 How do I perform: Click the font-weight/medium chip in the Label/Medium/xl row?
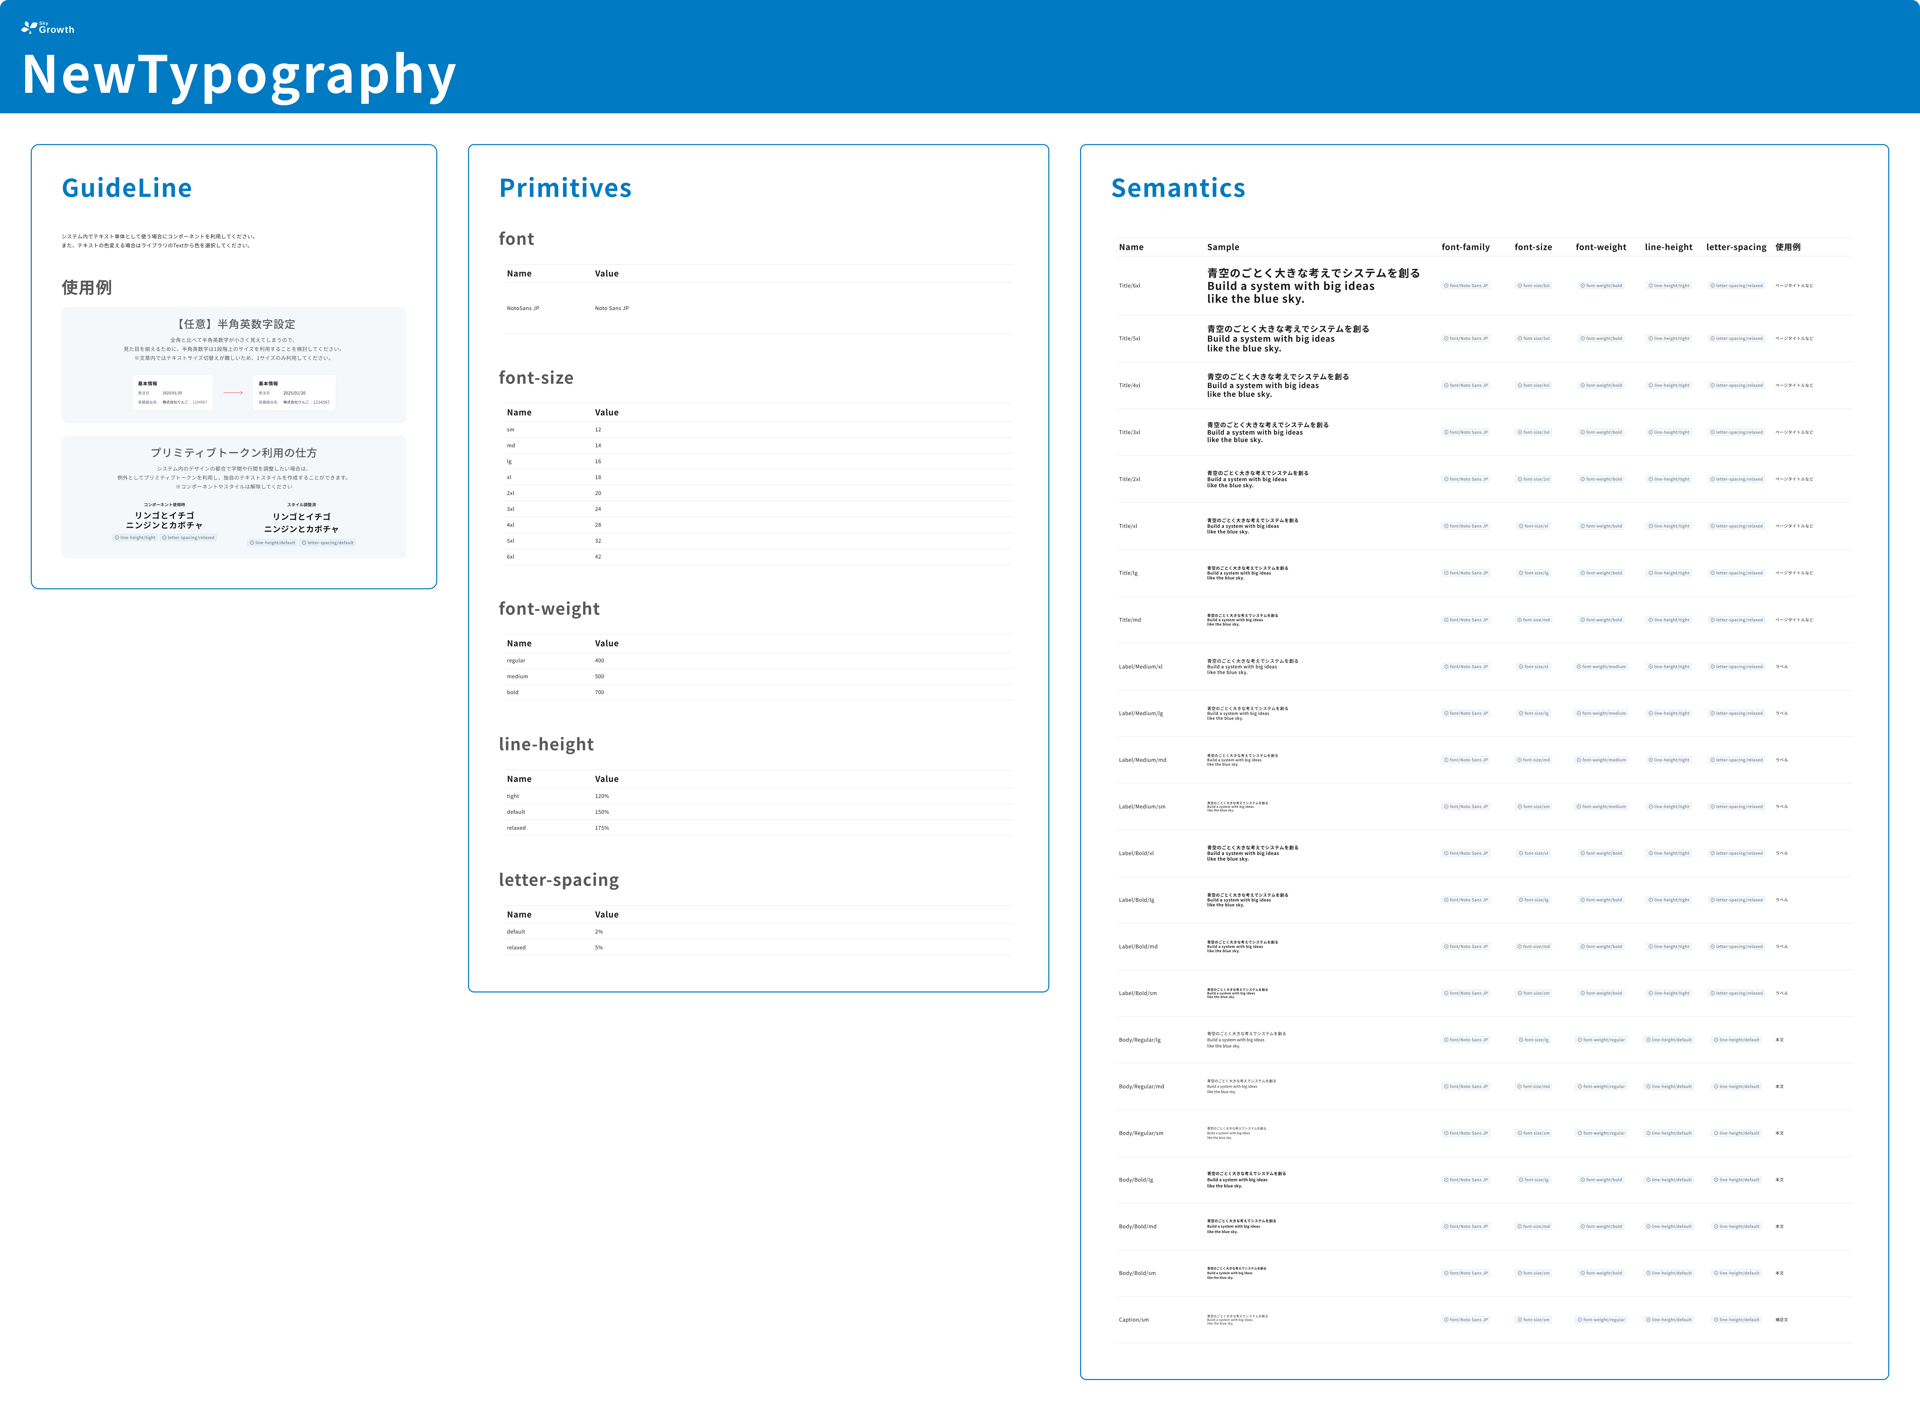pyautogui.click(x=1601, y=667)
